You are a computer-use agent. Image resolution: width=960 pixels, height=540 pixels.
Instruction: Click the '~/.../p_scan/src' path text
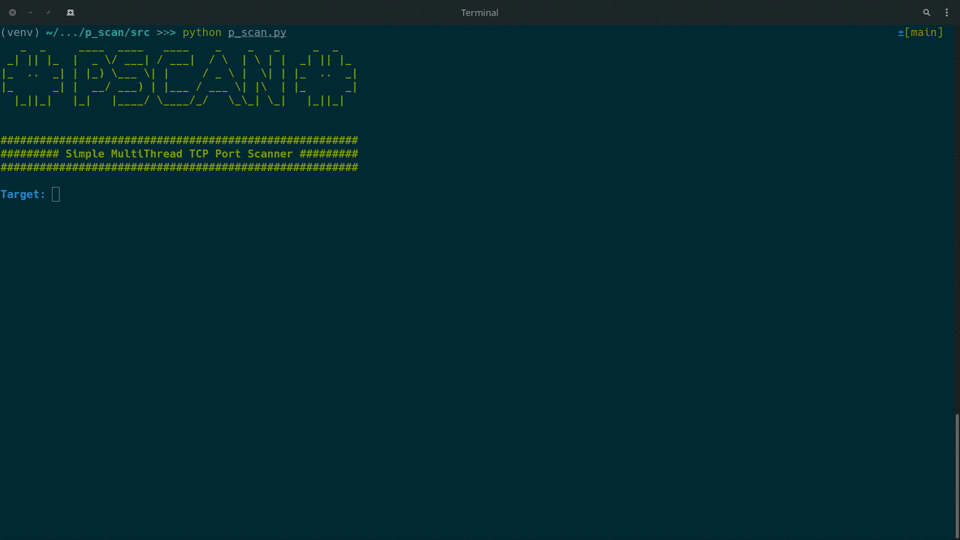pos(97,32)
